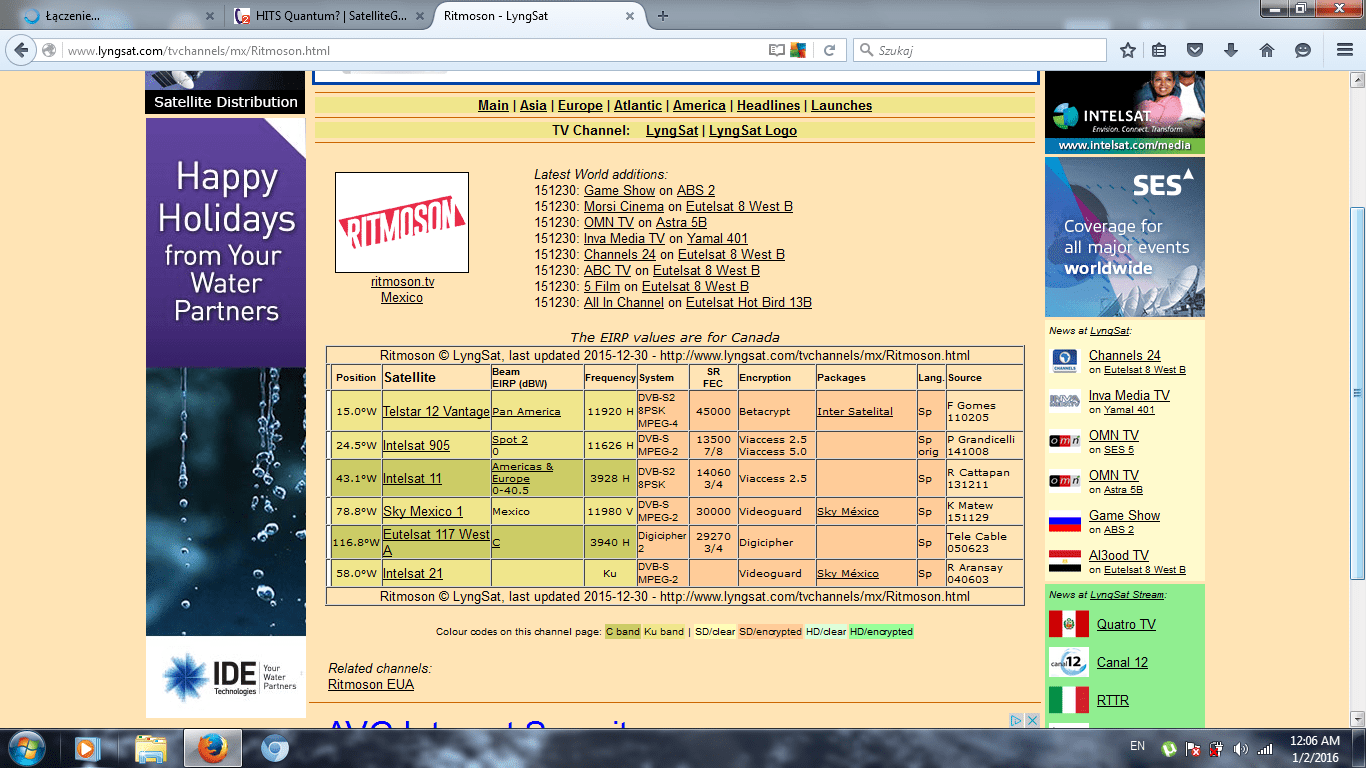This screenshot has height=768, width=1366.
Task: Open the Intelsat 905 satellite link
Action: (x=416, y=445)
